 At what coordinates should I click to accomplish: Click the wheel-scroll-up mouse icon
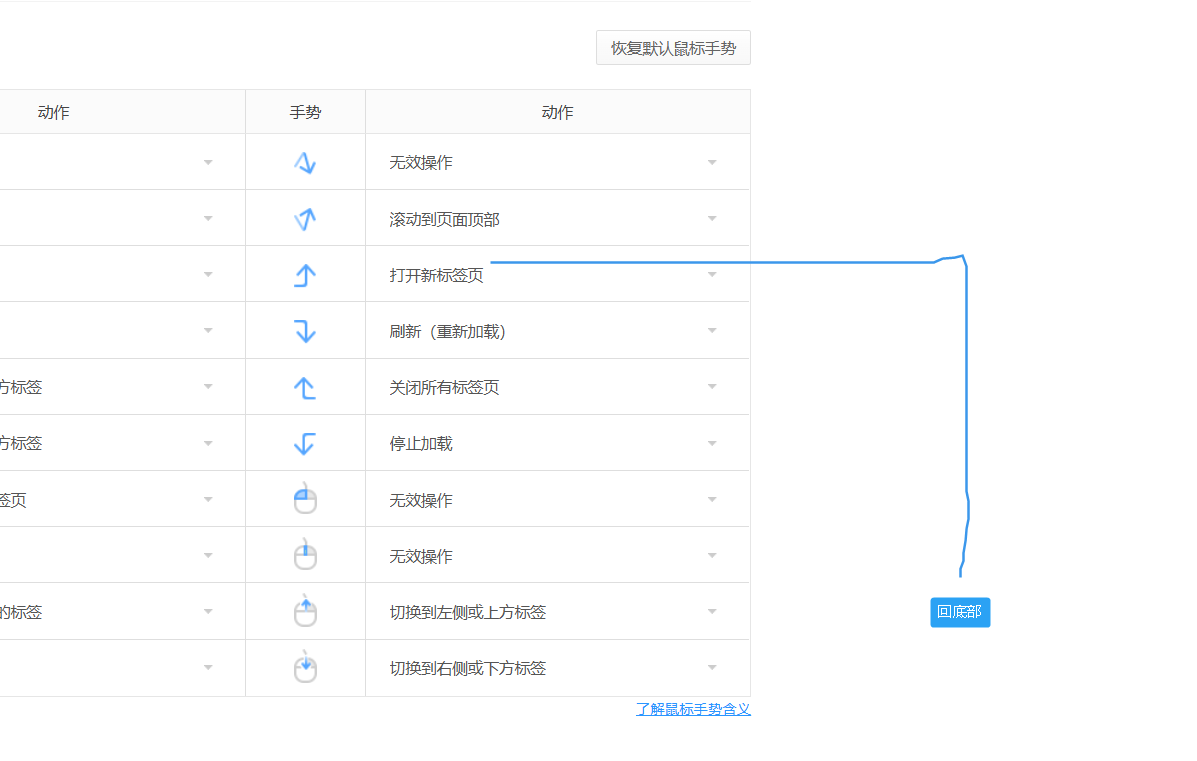point(305,611)
